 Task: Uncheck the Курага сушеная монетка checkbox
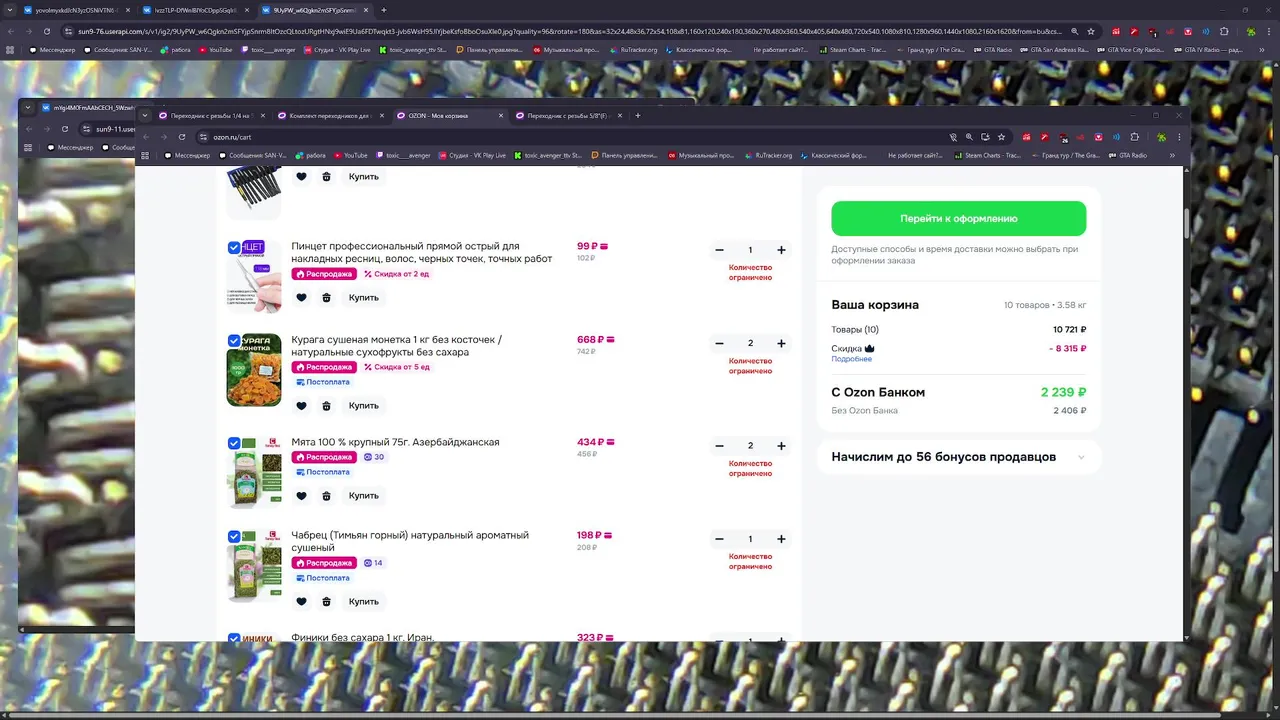(x=234, y=341)
